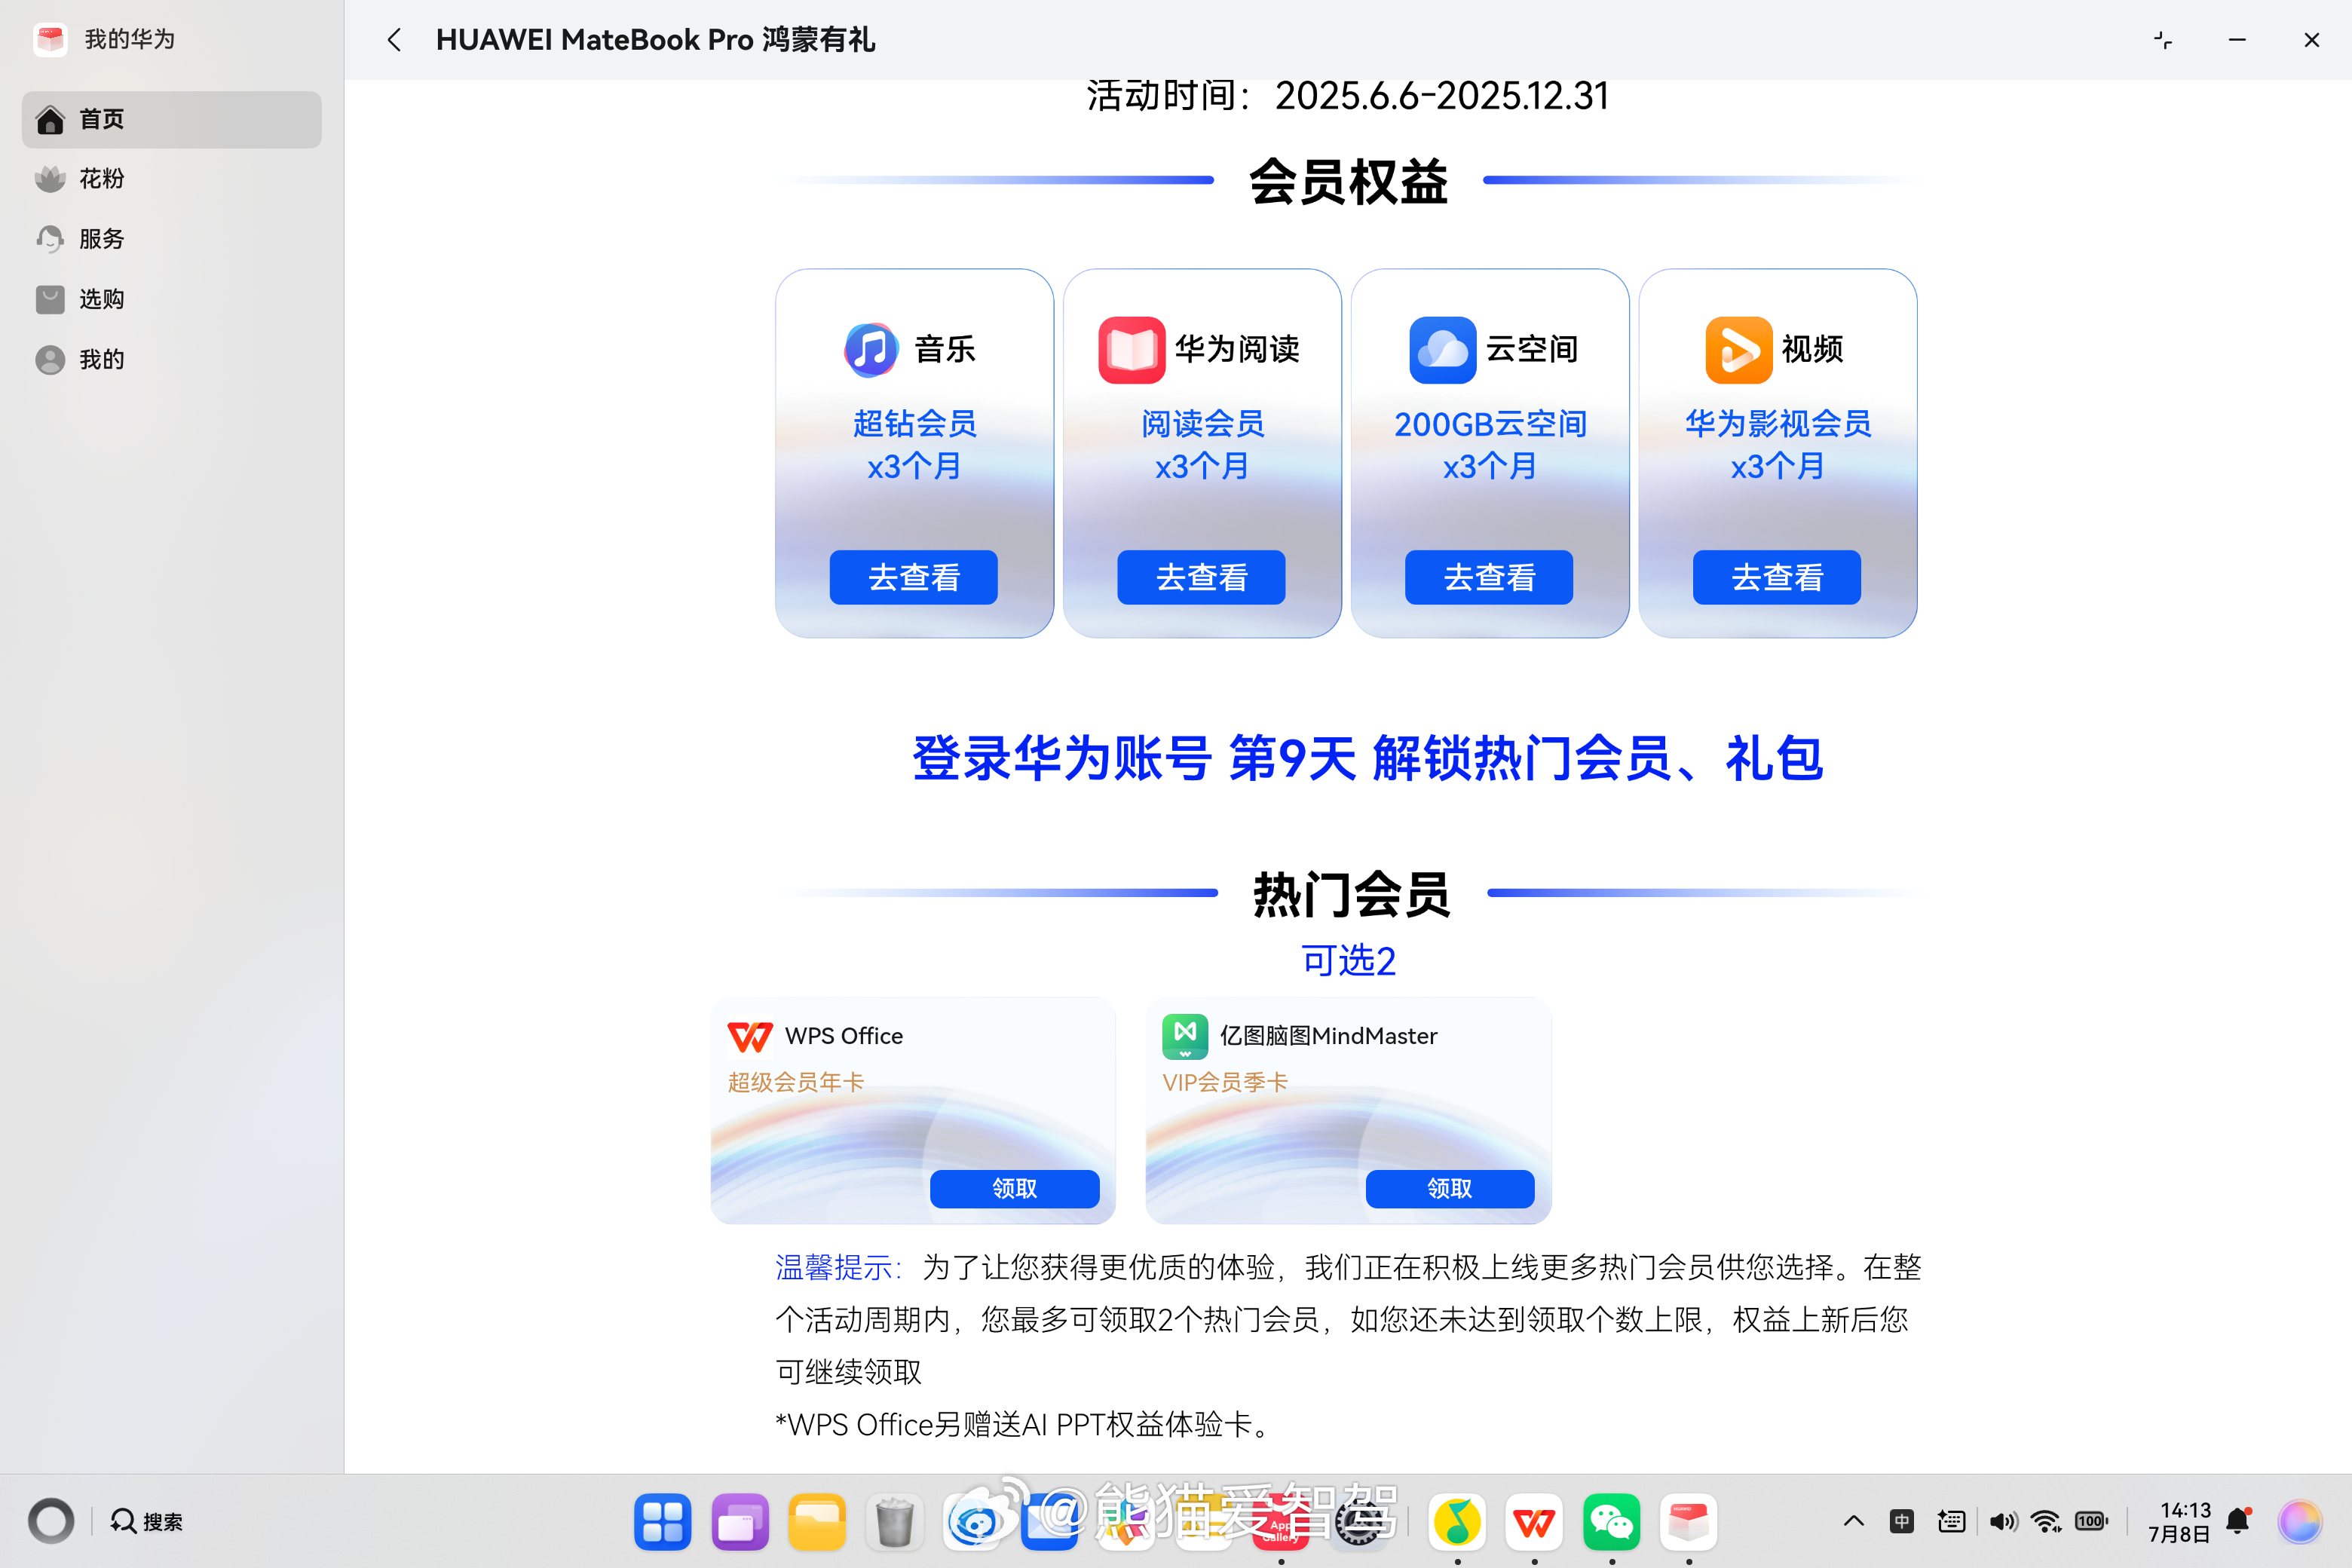Click the 阅读会员 x3个月 text
This screenshot has width=2352, height=1568.
pyautogui.click(x=1202, y=444)
